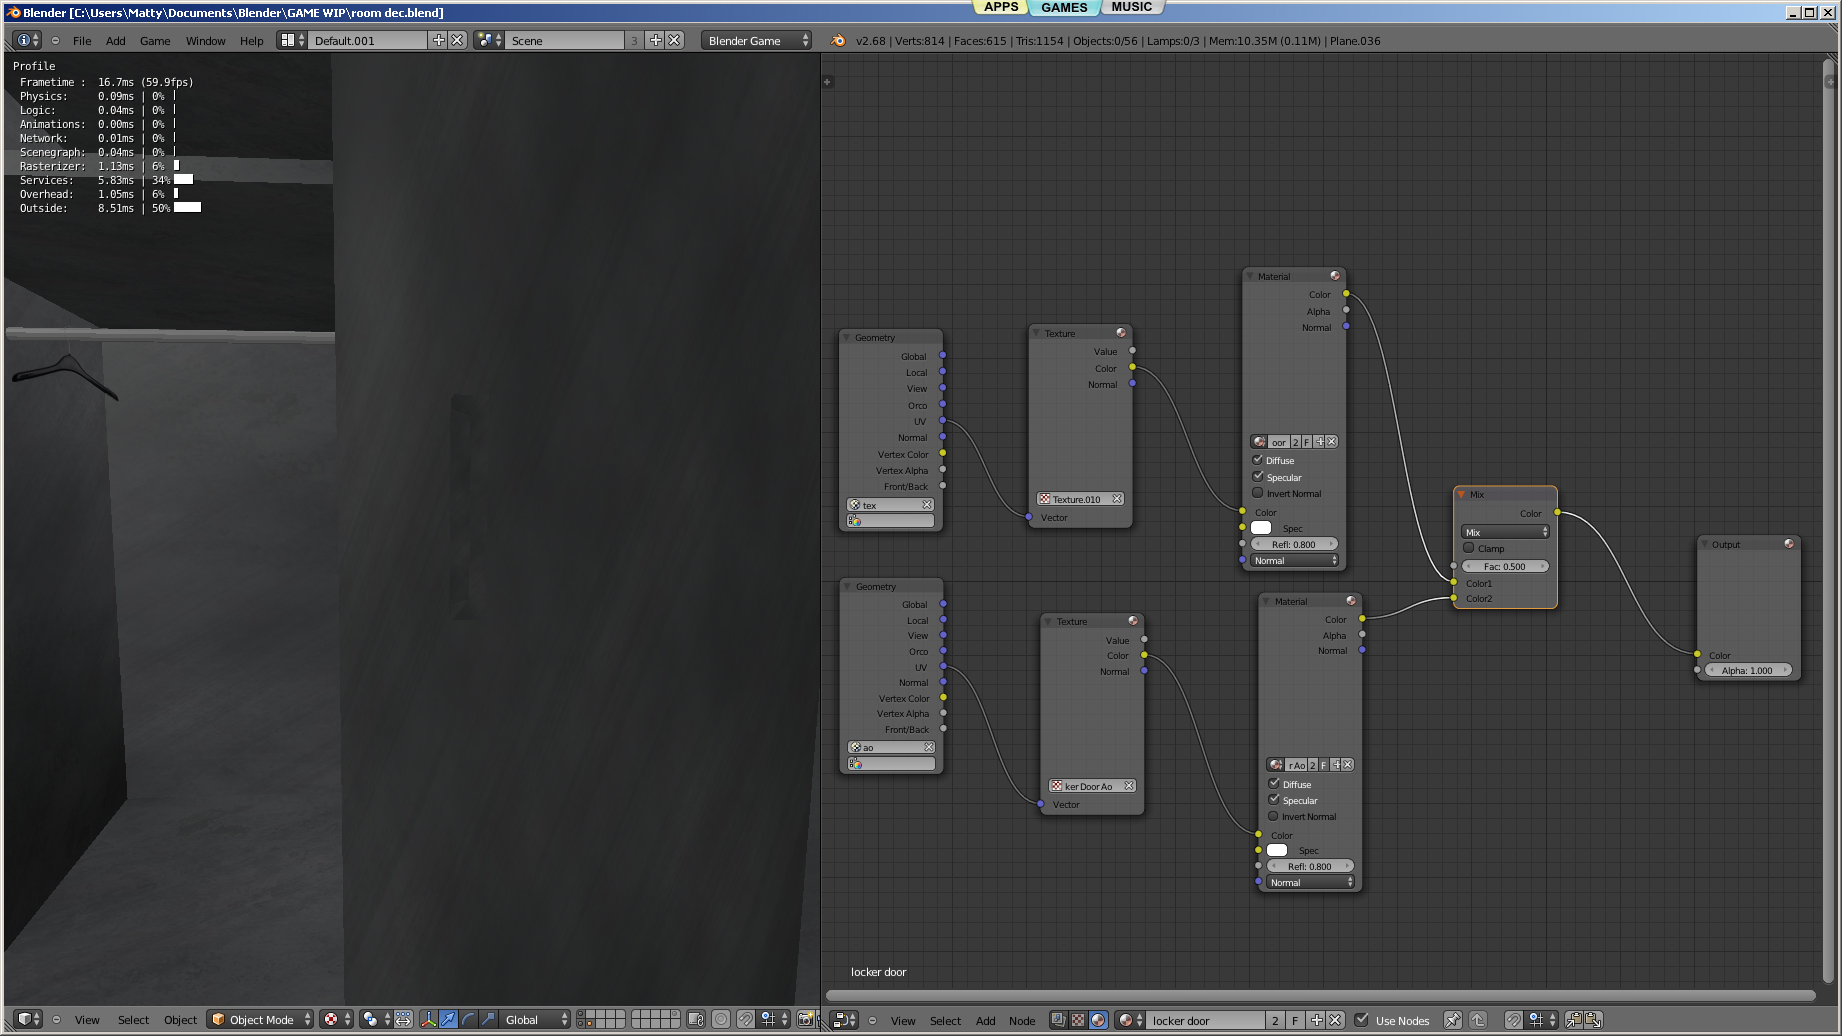This screenshot has height=1036, width=1842.
Task: Open node editor type selector
Action: (845, 1020)
